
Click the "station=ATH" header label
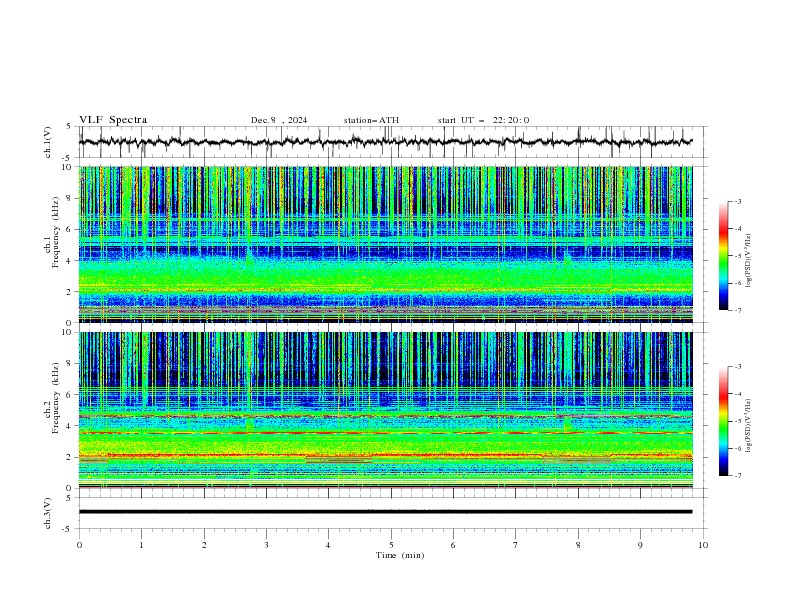(x=371, y=120)
